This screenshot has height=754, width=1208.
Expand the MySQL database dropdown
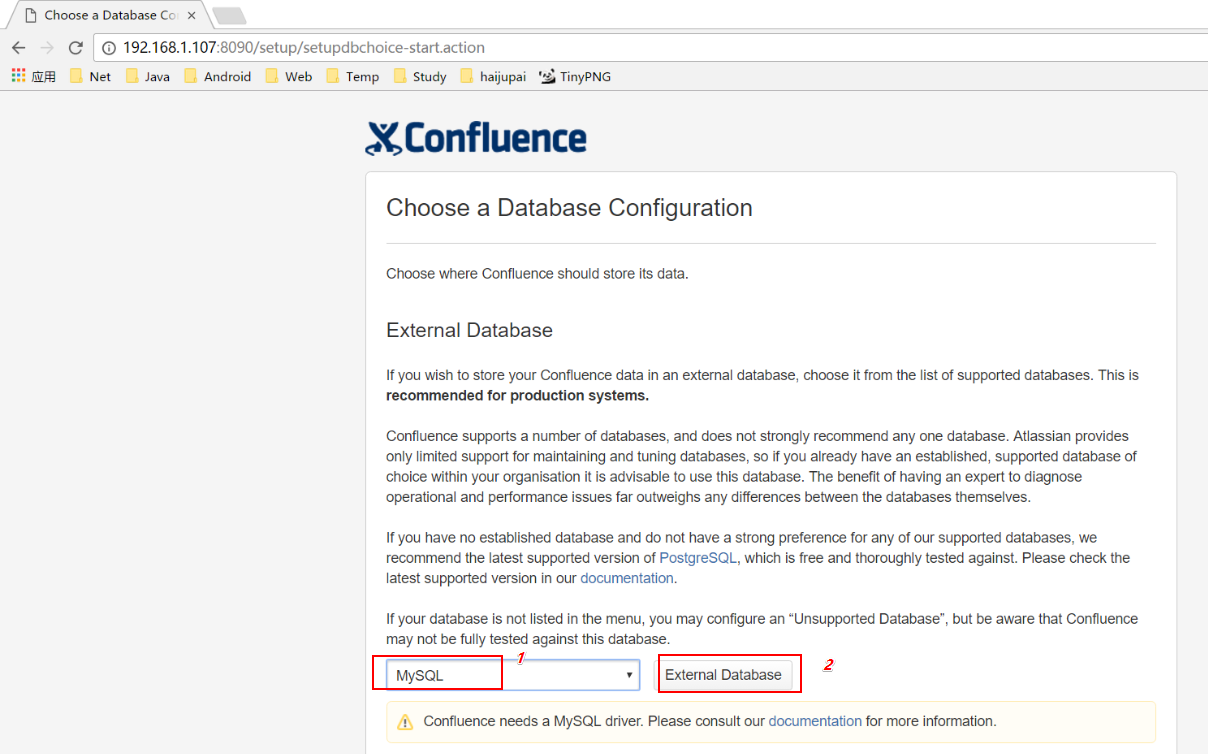(x=513, y=675)
